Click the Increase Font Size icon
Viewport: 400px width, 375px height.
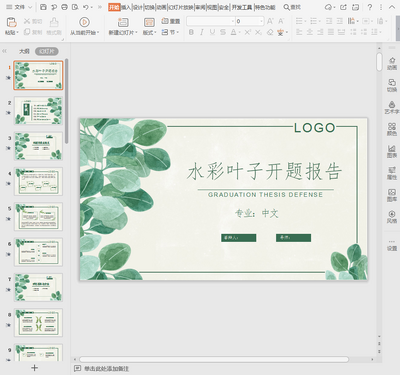click(x=270, y=21)
